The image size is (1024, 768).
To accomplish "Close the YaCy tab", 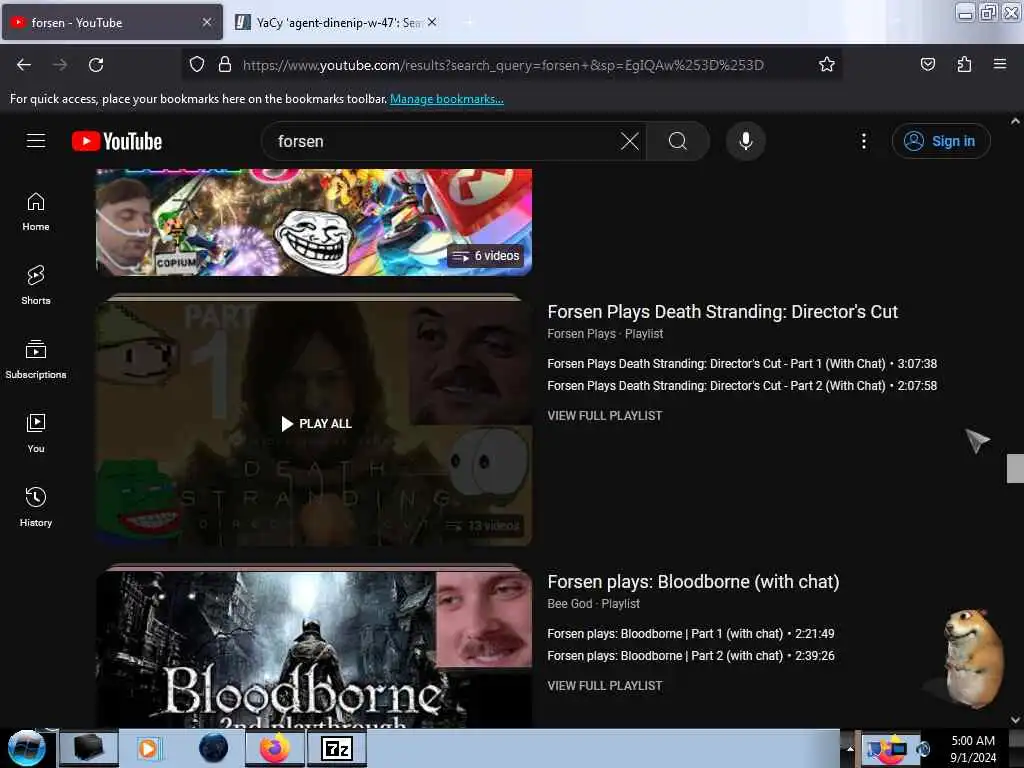I will click(432, 22).
